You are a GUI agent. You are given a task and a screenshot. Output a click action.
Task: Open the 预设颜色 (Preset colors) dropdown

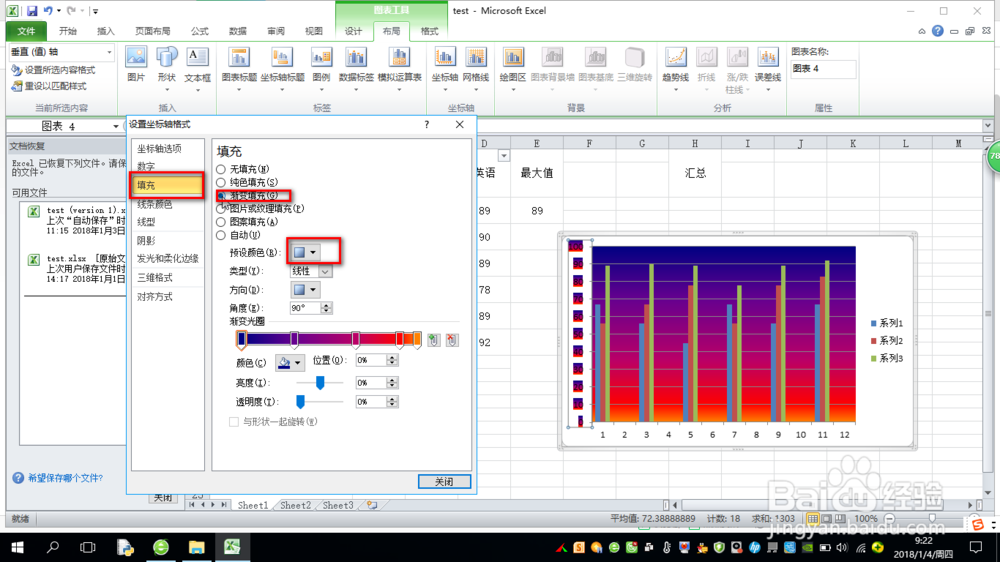(x=305, y=253)
